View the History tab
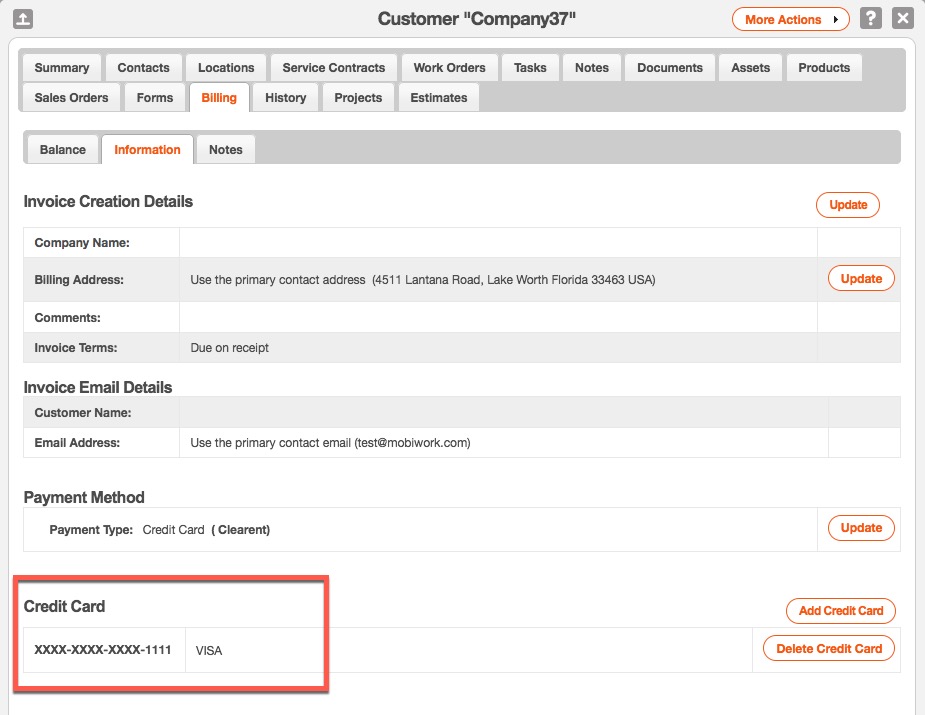 click(285, 98)
